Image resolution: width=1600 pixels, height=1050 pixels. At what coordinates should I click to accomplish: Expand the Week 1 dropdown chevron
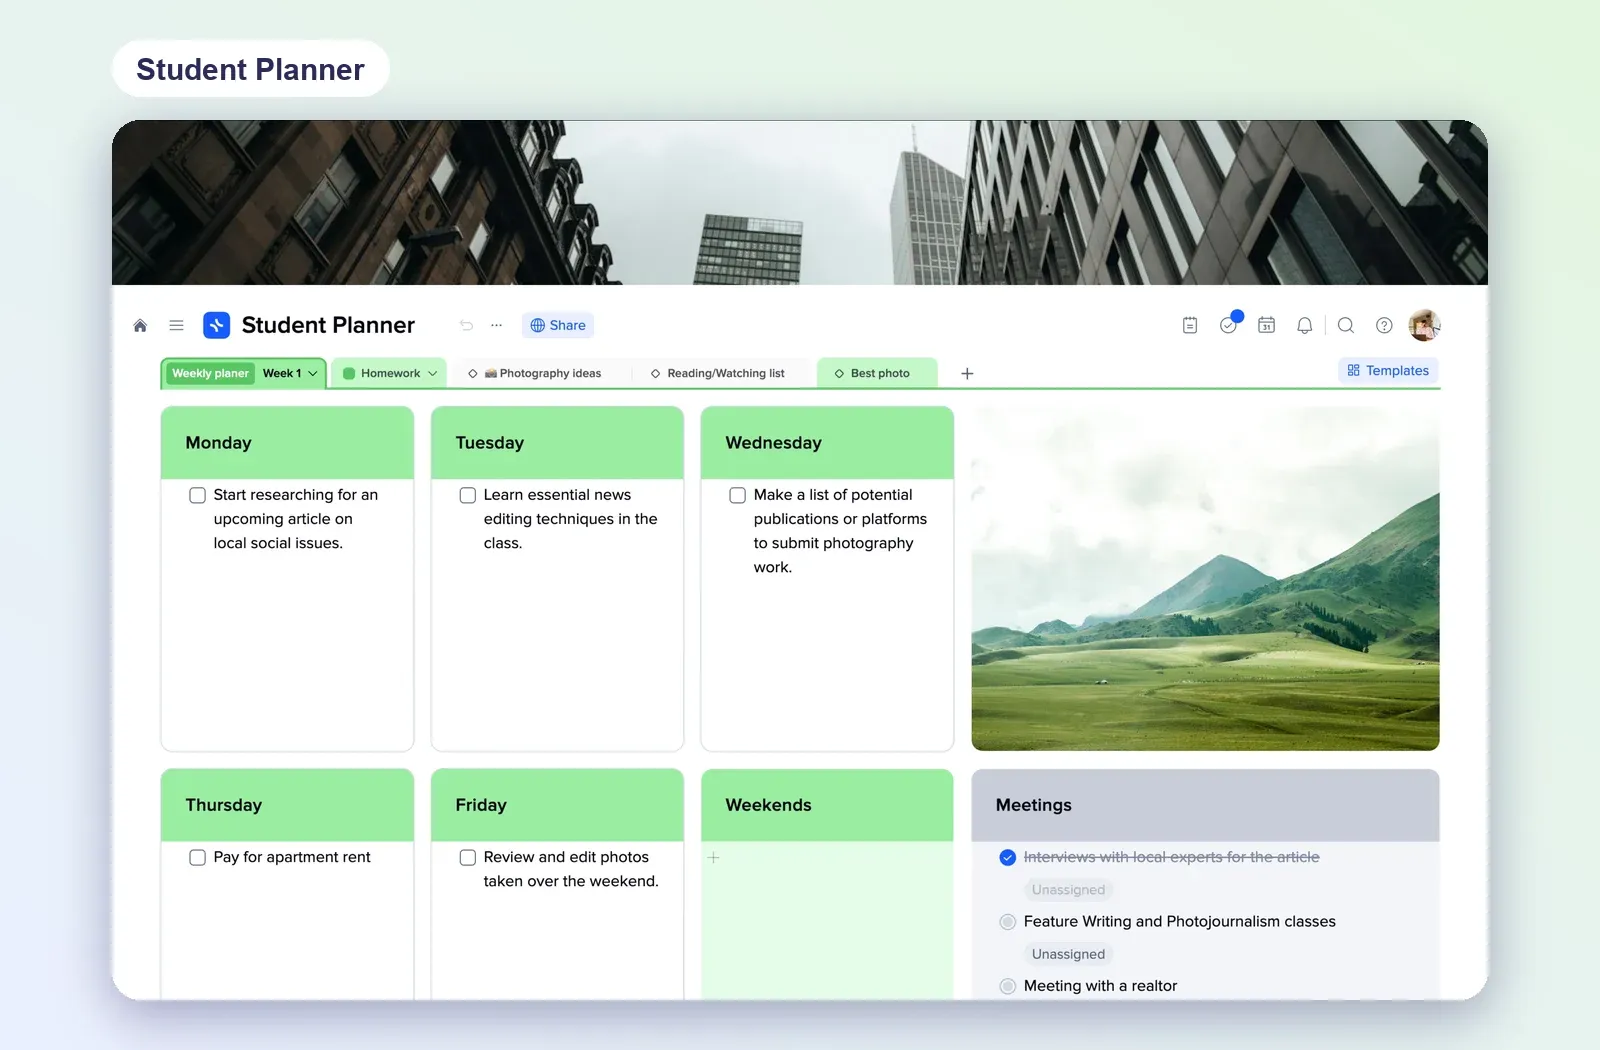[313, 373]
